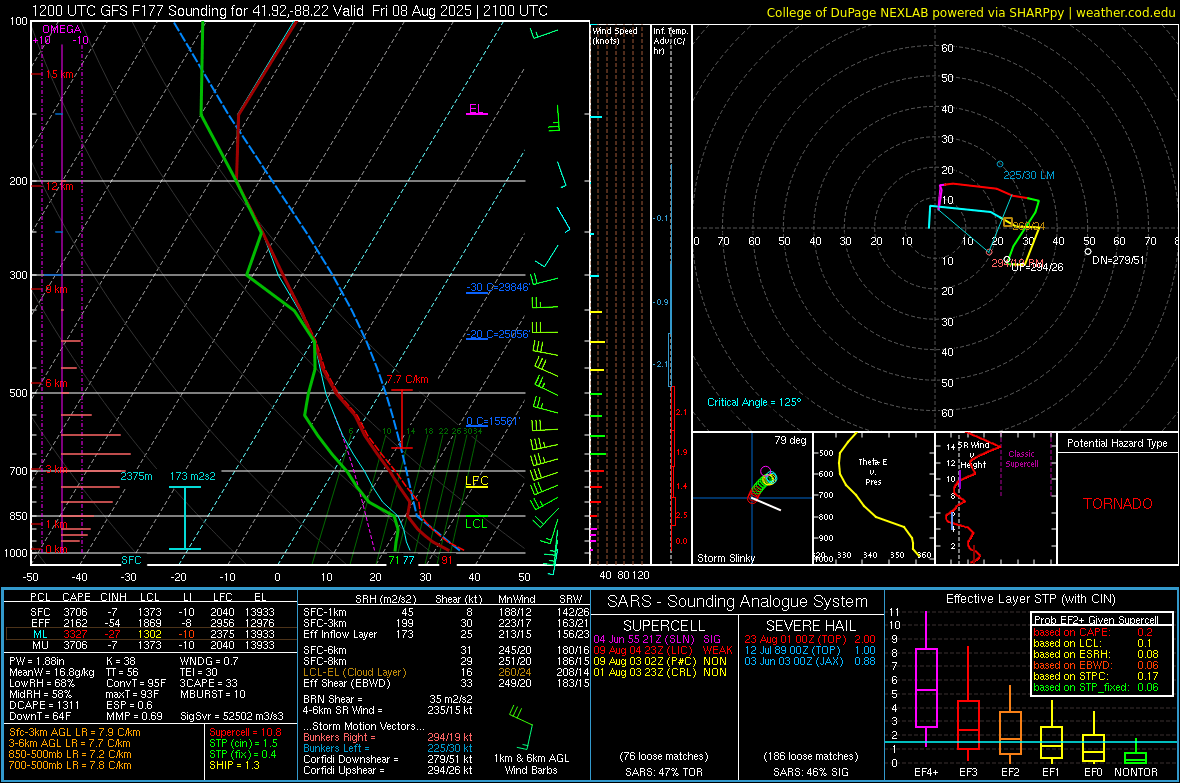Screen dimensions: 1180x783
Task: Click the red '7.7 C/km' lapse rate label
Action: pos(407,379)
